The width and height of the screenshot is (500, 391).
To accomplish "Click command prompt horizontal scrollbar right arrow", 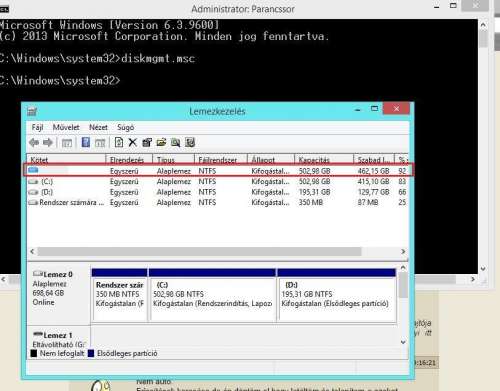I will point(473,279).
